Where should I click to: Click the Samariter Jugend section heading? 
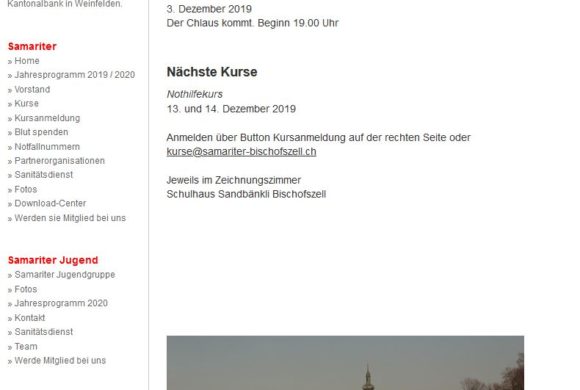(53, 260)
